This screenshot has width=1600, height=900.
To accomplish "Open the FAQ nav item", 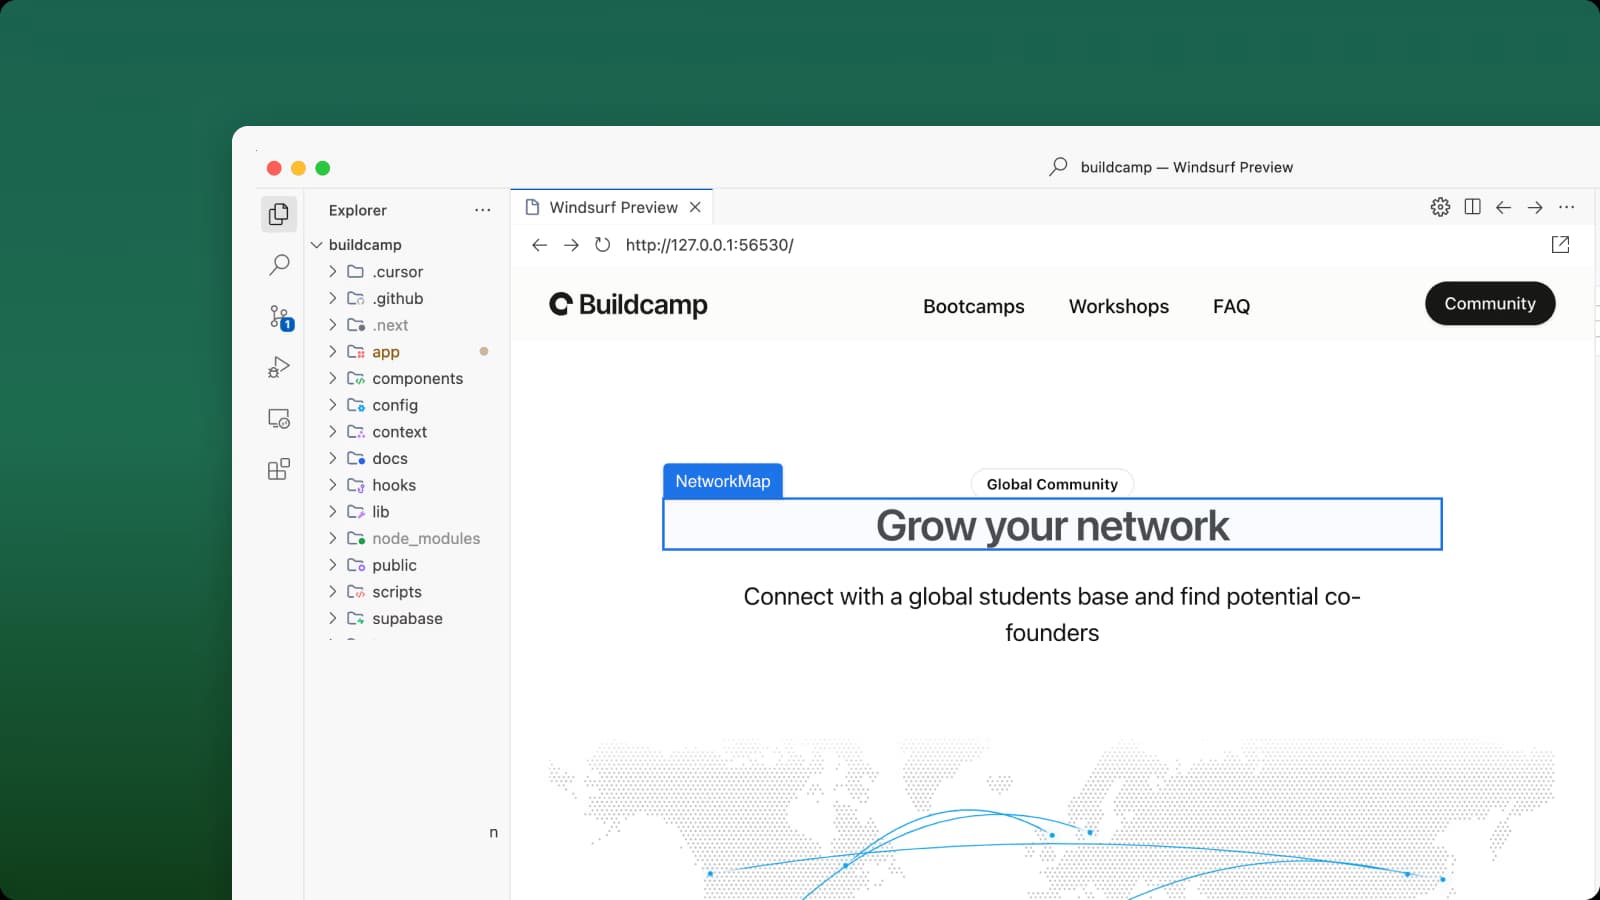I will (x=1231, y=306).
